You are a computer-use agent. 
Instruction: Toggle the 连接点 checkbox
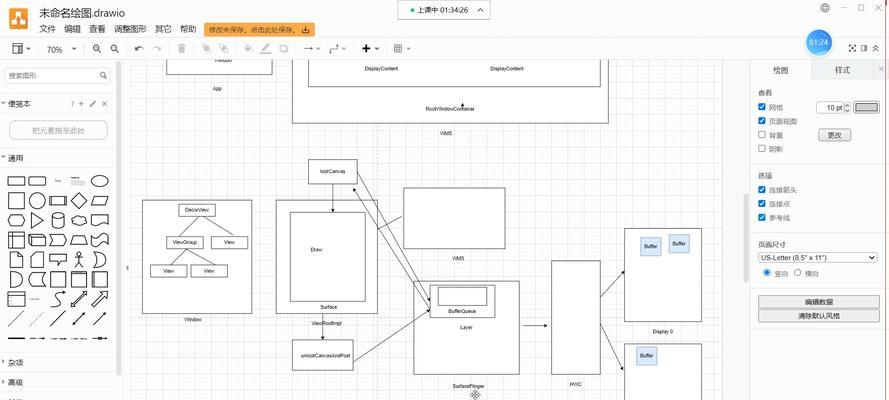[x=762, y=203]
